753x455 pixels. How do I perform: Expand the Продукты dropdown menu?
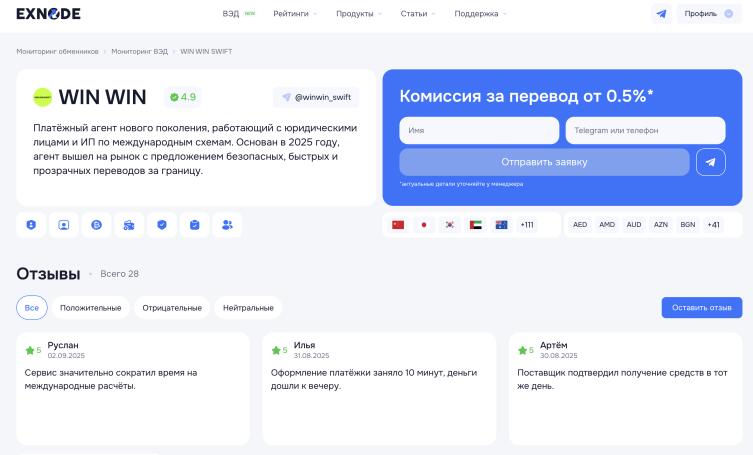click(359, 14)
